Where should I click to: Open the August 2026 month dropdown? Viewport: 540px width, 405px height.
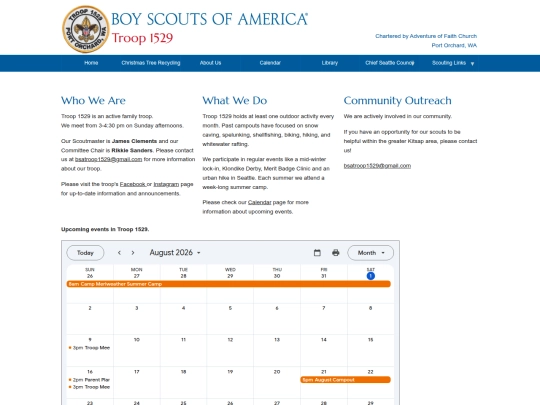(x=175, y=252)
